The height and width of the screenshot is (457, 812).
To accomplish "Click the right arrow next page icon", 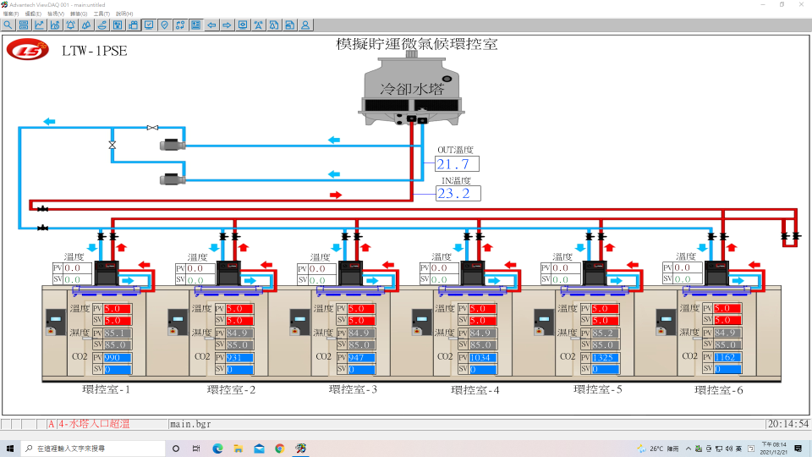I will tap(227, 25).
